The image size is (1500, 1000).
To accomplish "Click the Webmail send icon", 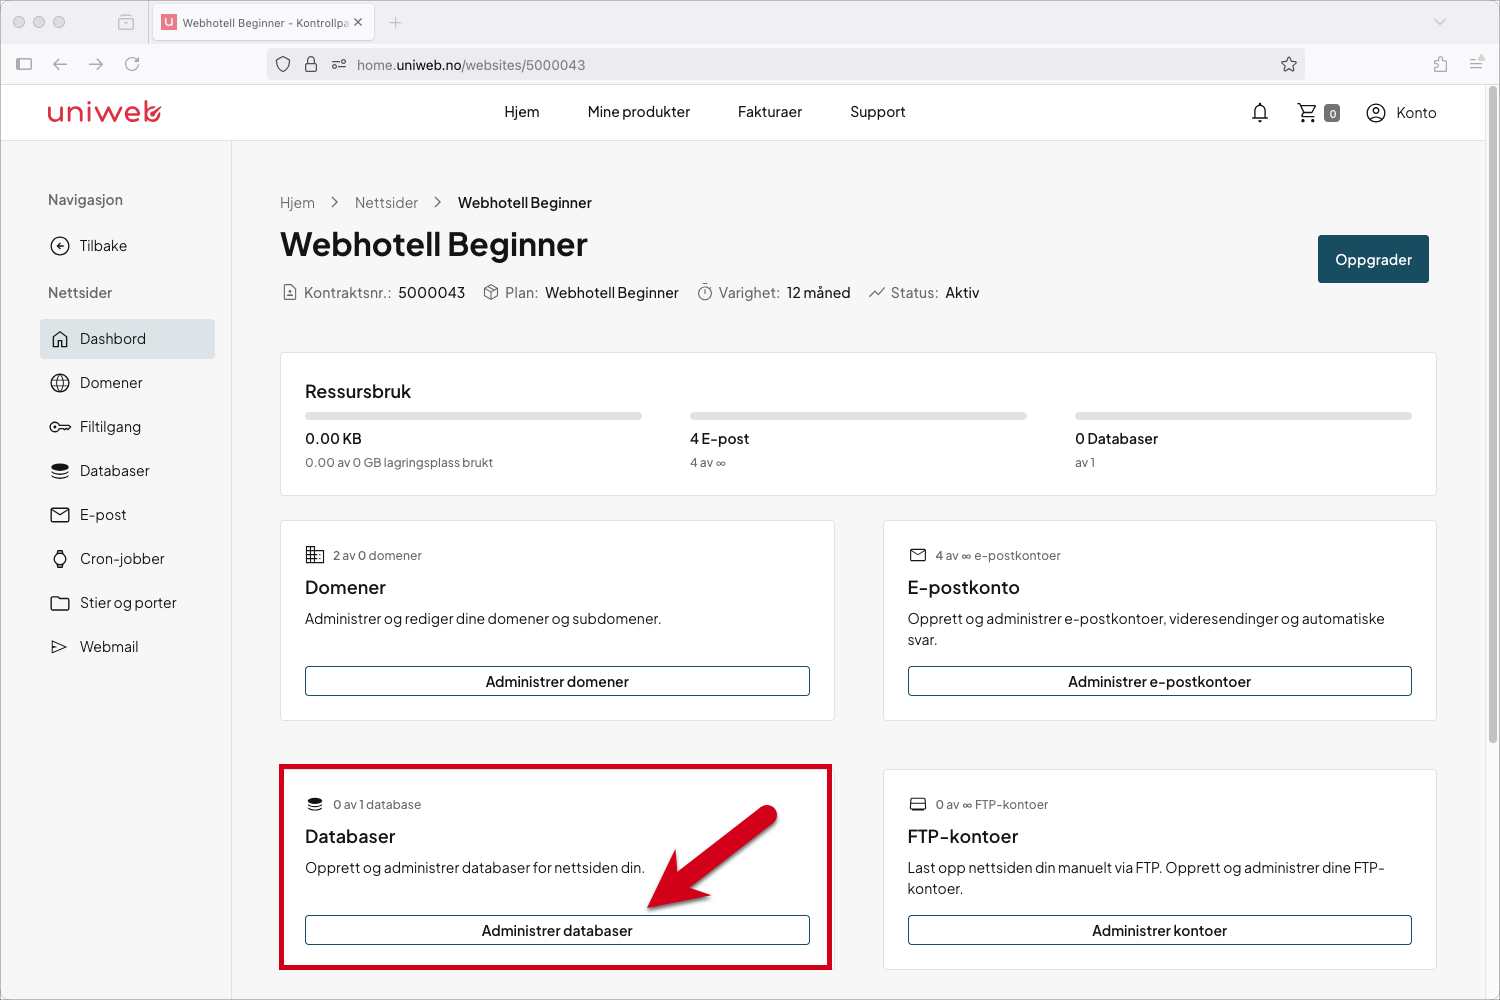I will click(59, 647).
